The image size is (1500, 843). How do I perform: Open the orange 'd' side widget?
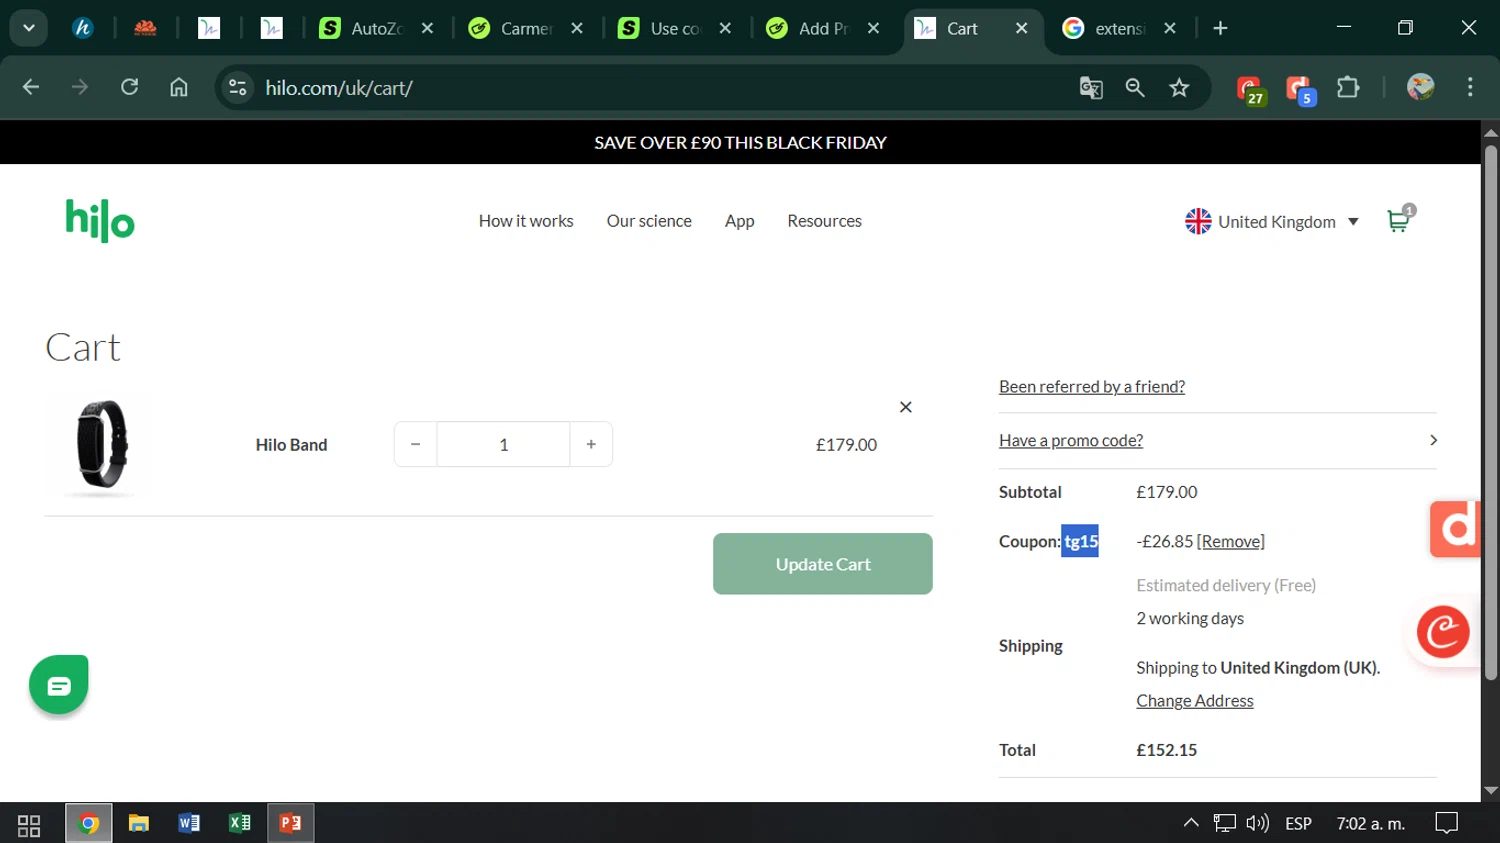pos(1455,528)
